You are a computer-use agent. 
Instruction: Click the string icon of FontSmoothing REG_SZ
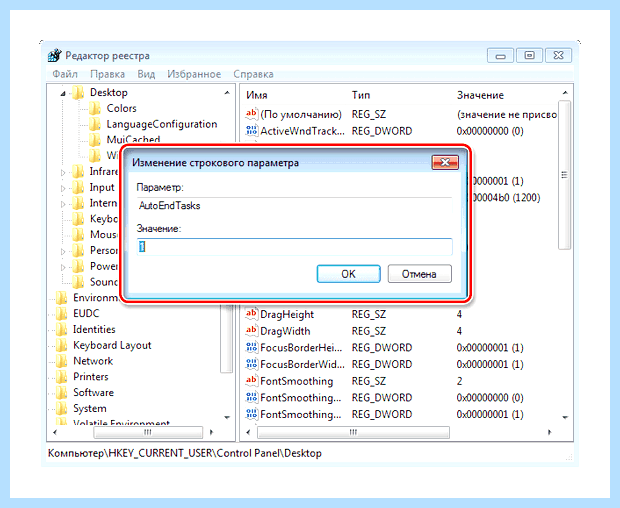coord(251,380)
